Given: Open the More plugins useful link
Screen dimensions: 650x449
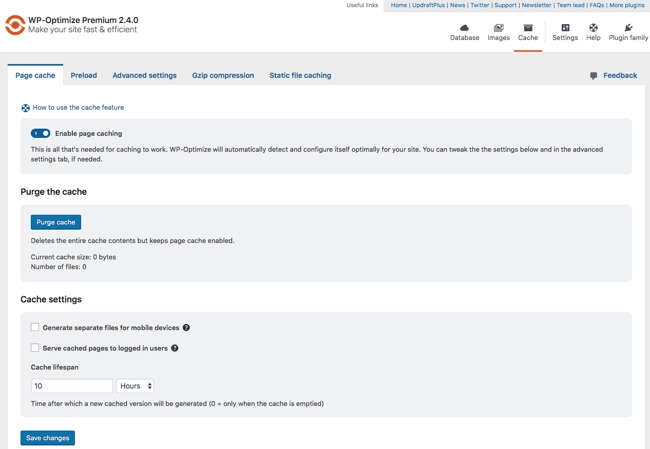Looking at the screenshot, I should 627,5.
